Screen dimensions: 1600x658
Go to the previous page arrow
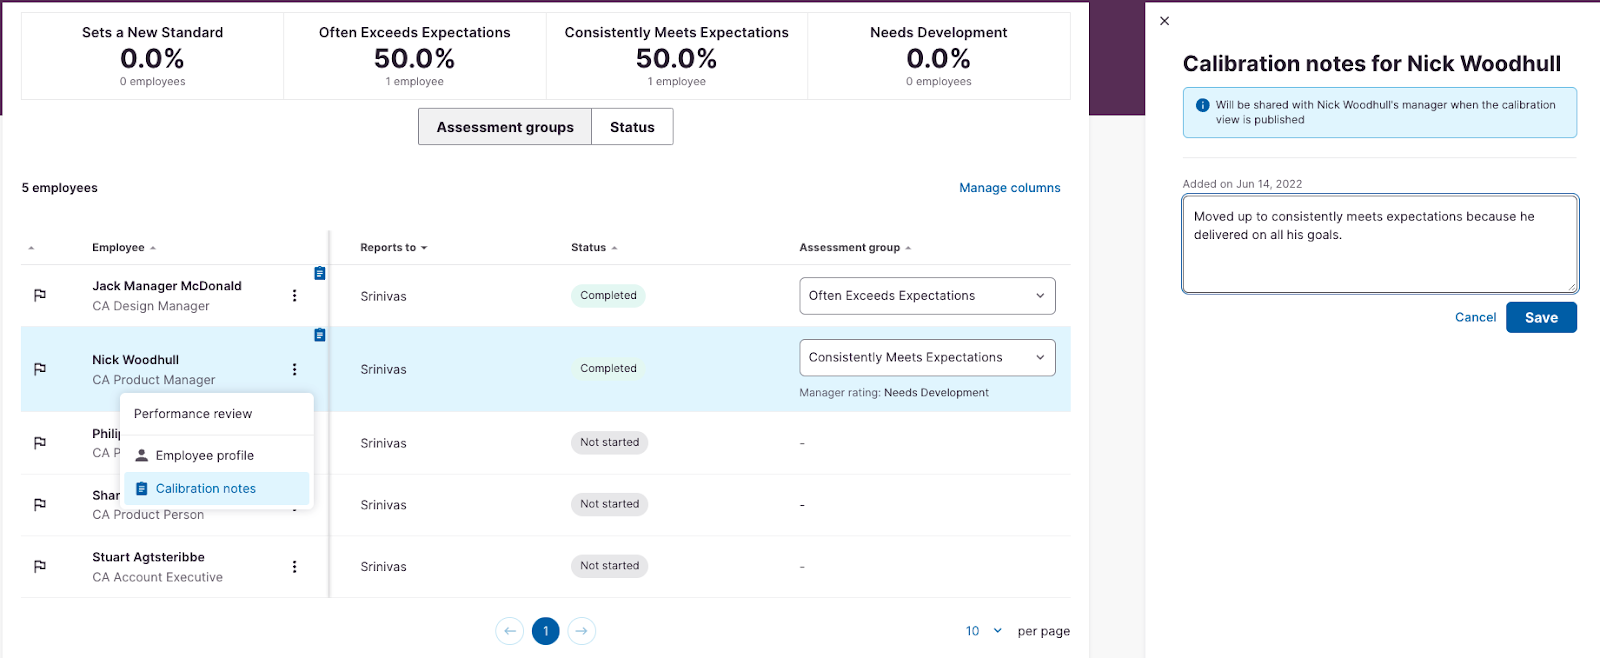(510, 631)
